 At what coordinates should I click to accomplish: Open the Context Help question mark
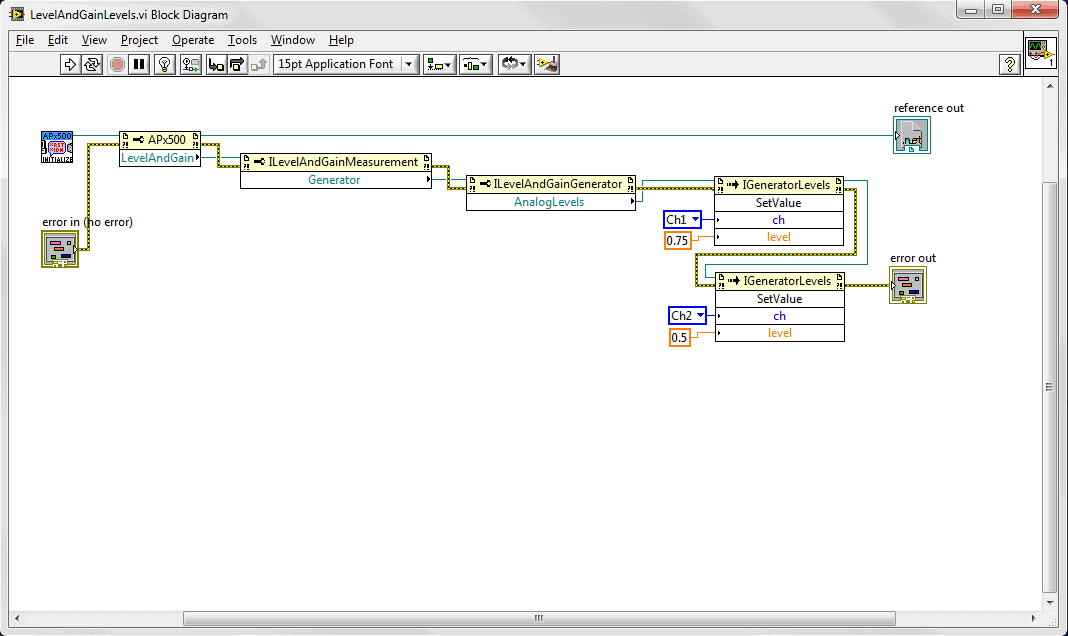(x=1010, y=64)
